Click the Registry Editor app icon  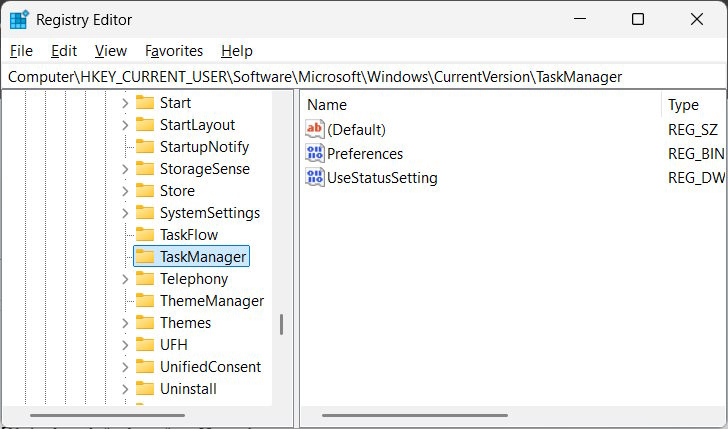click(20, 20)
